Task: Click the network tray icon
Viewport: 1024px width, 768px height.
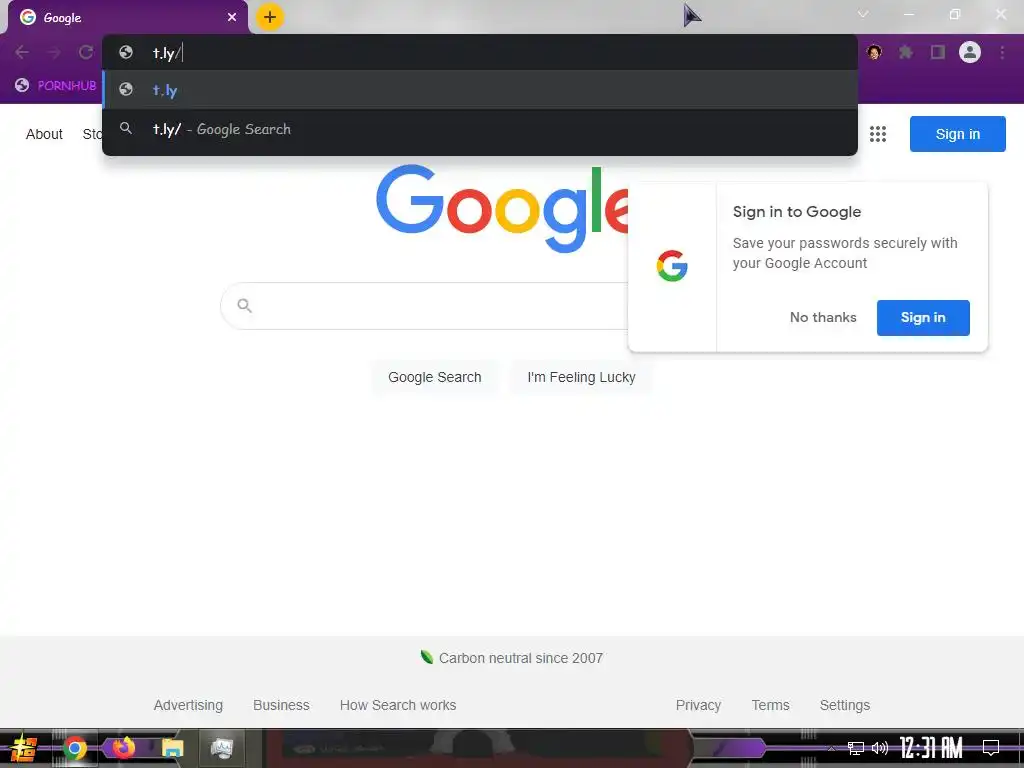Action: (x=856, y=748)
